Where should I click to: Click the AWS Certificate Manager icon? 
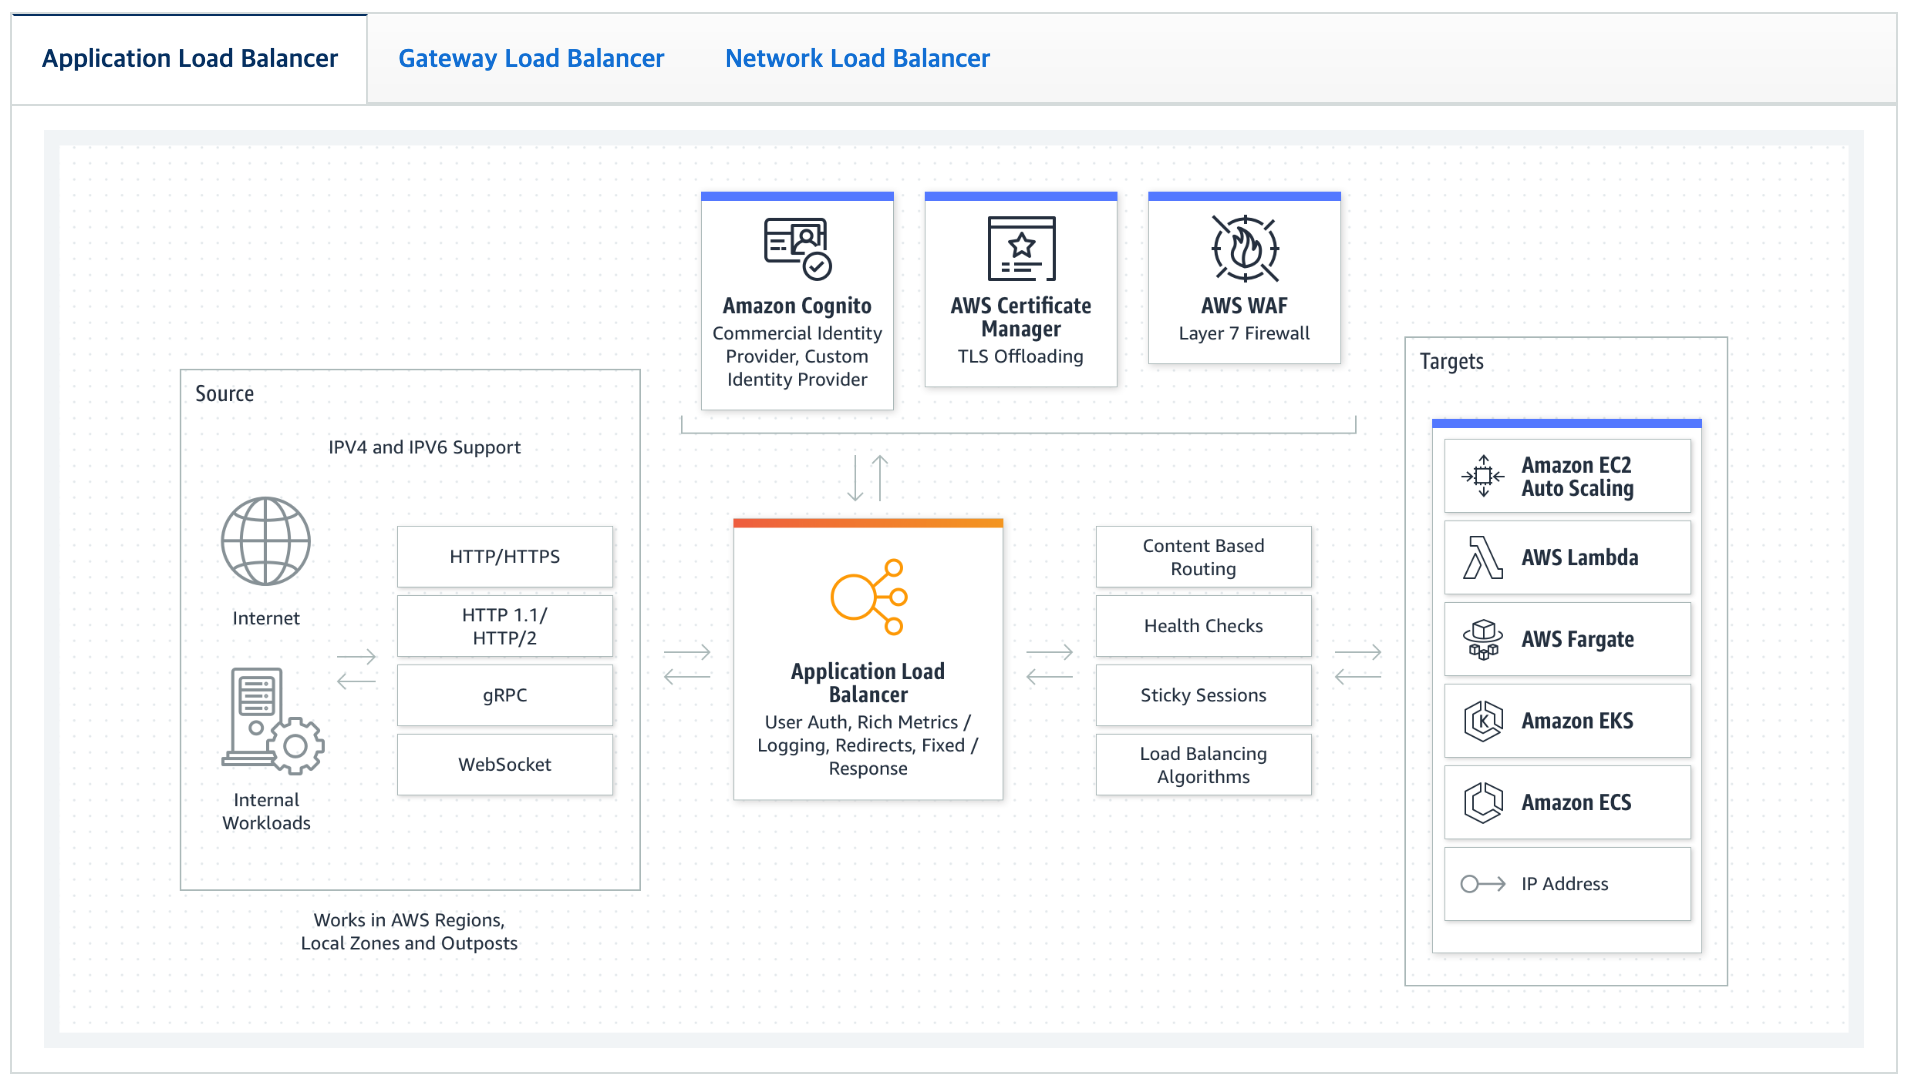click(x=1021, y=249)
